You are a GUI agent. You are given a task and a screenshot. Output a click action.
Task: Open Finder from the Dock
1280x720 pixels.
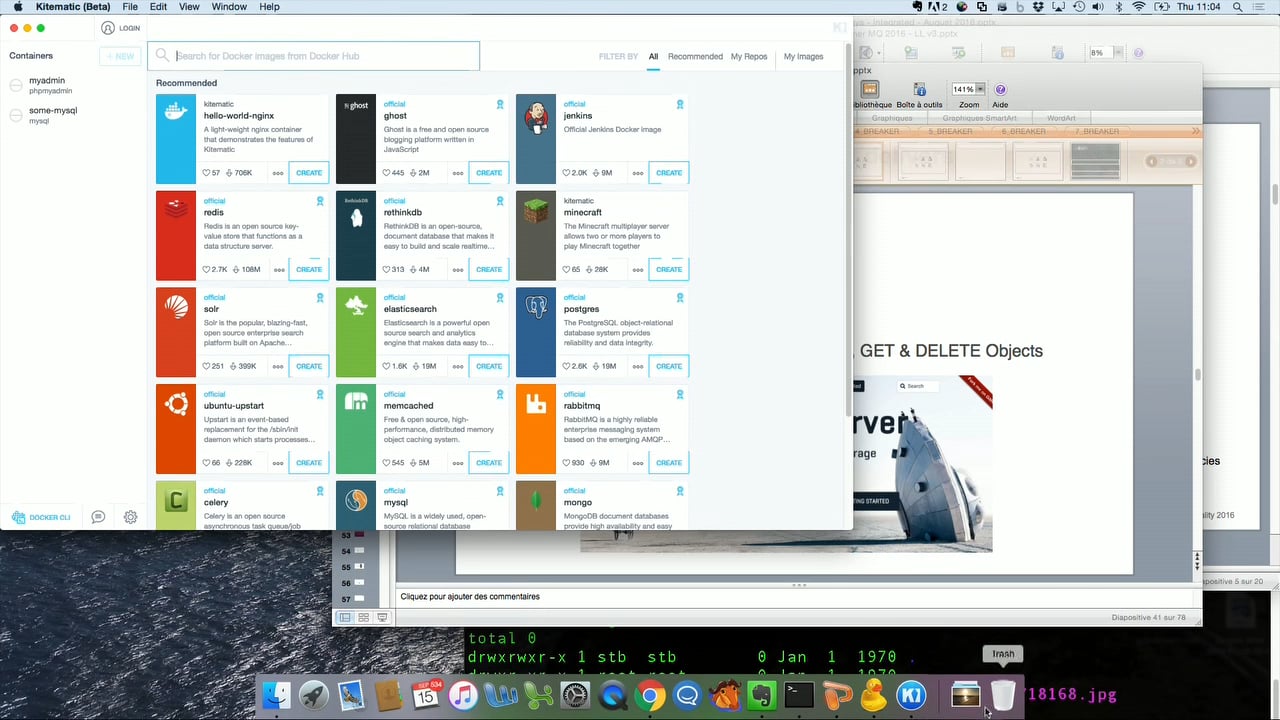276,696
